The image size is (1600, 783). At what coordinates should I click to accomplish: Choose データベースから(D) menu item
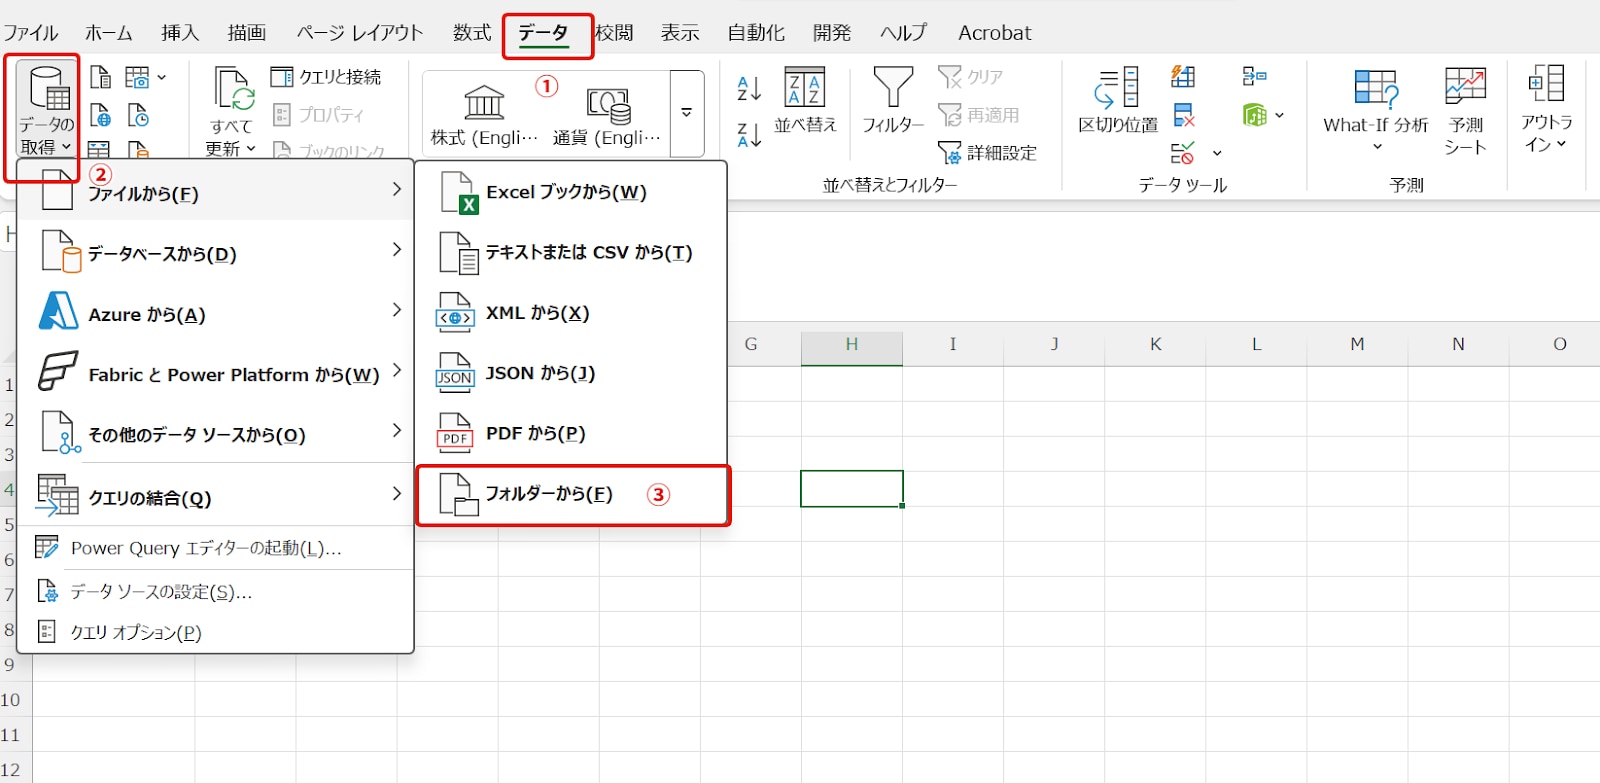point(215,252)
